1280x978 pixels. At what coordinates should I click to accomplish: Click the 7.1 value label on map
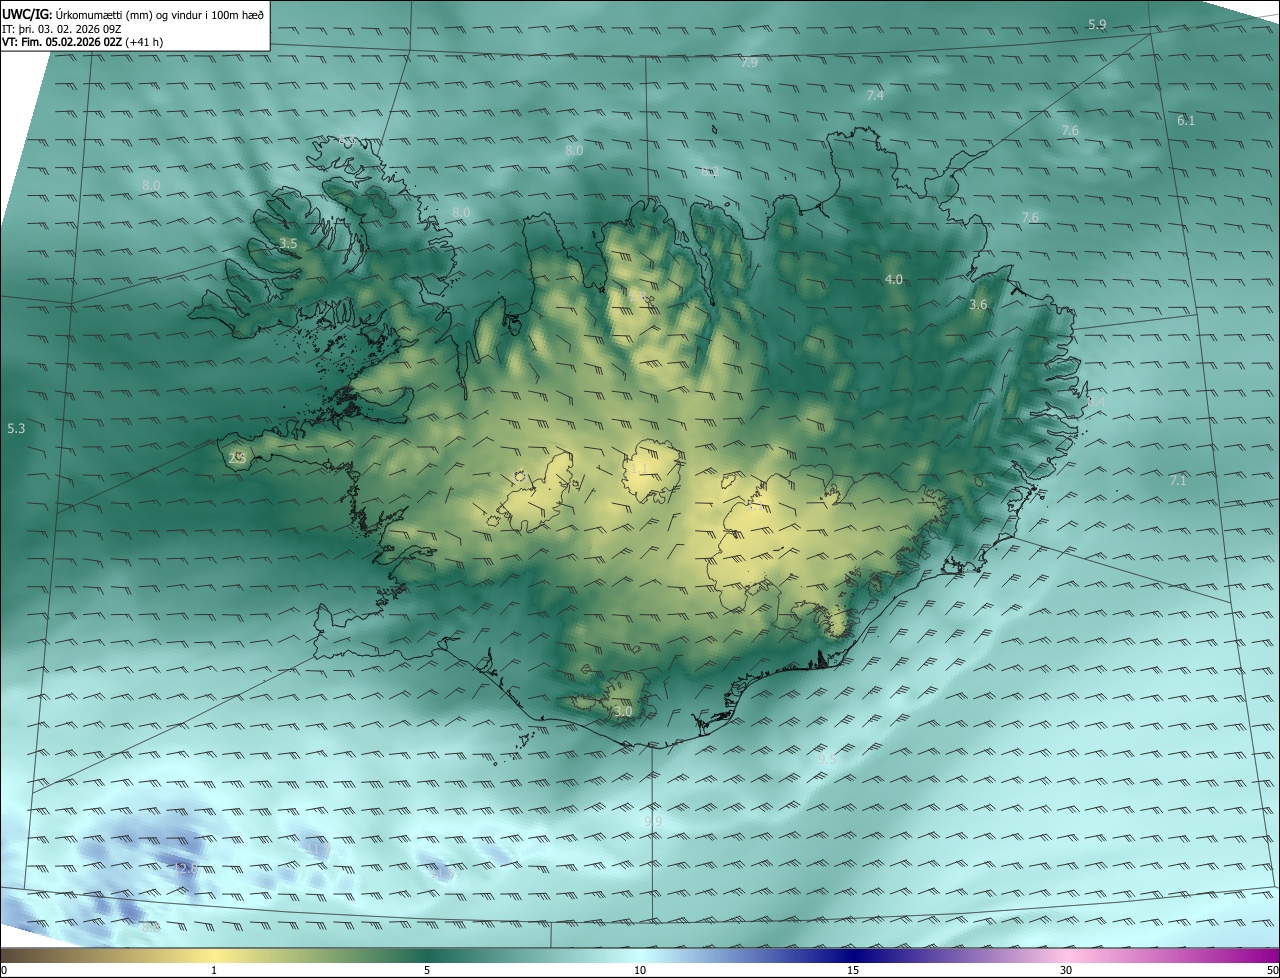tap(1178, 480)
